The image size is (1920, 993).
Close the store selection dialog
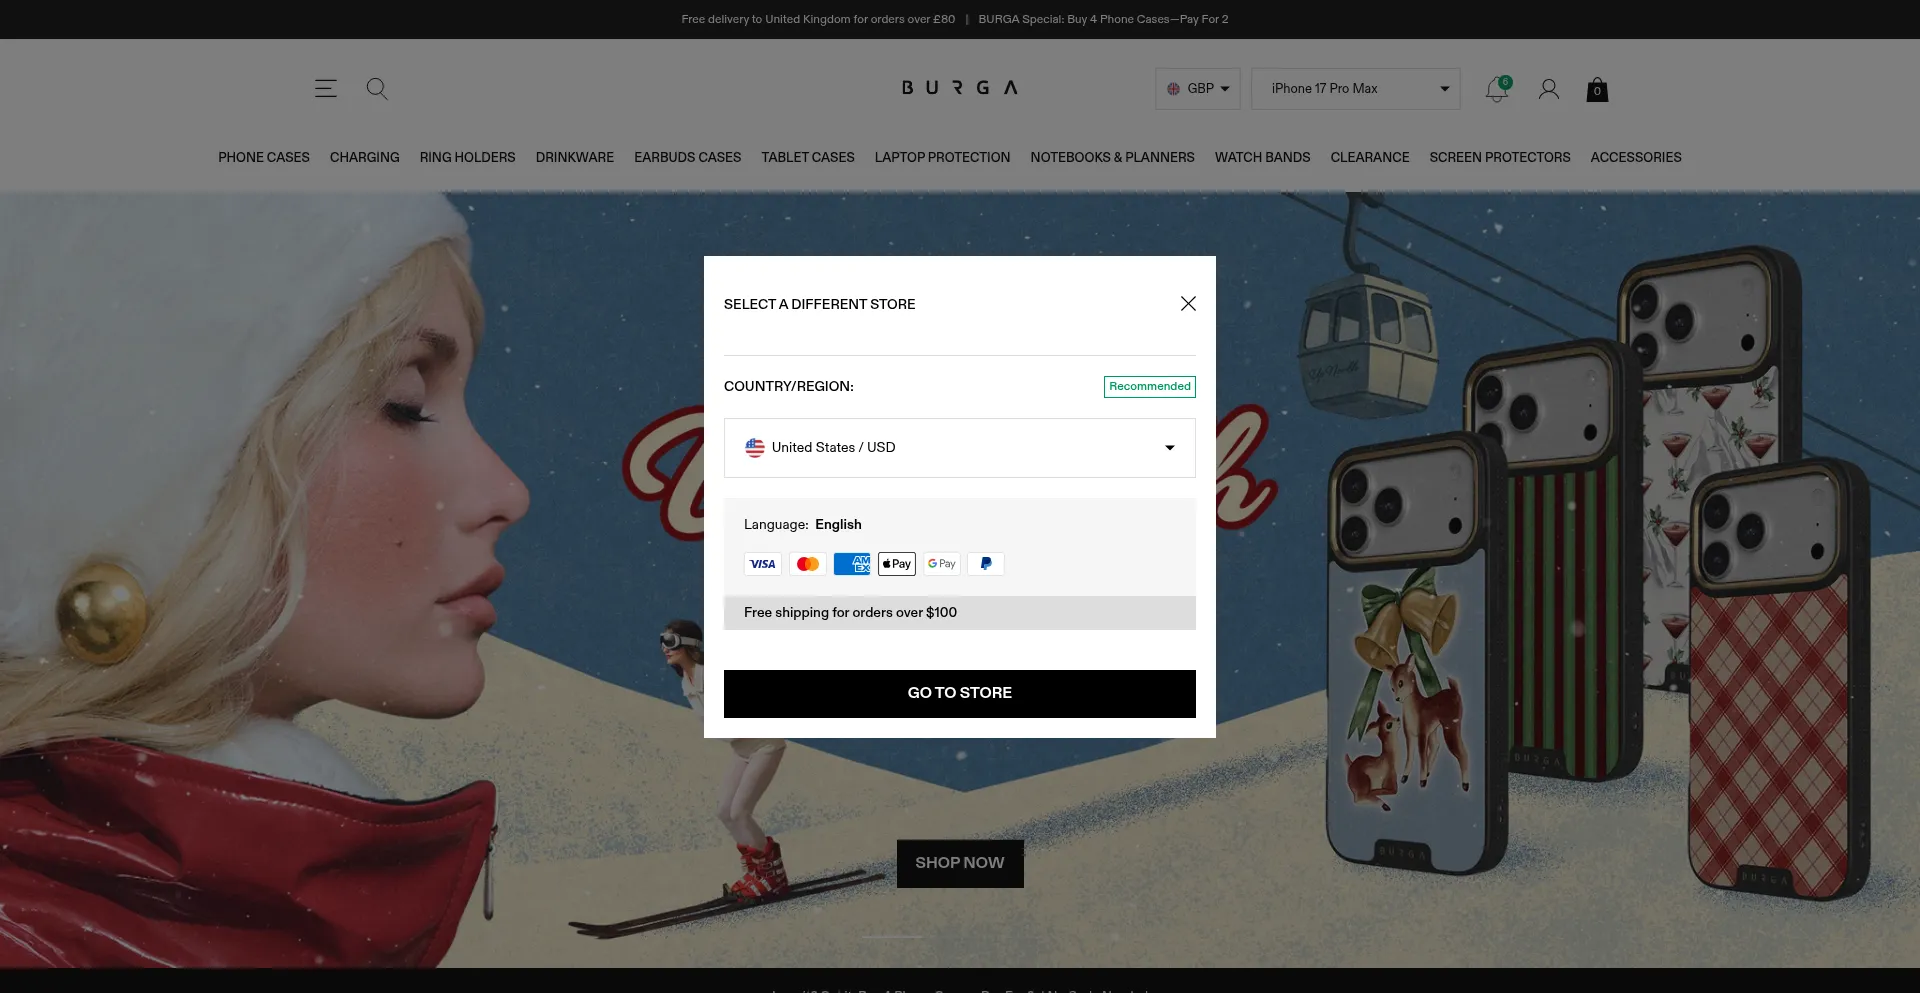(1188, 304)
